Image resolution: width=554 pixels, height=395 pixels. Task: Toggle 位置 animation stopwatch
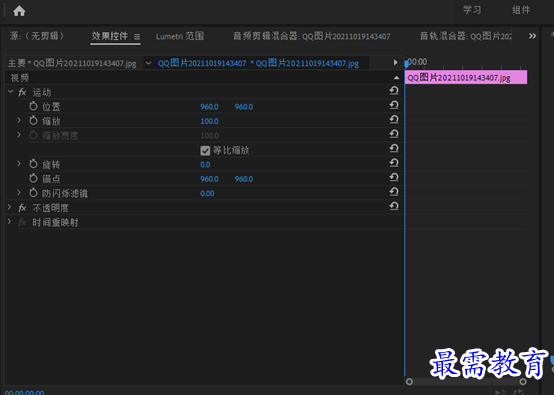click(33, 106)
